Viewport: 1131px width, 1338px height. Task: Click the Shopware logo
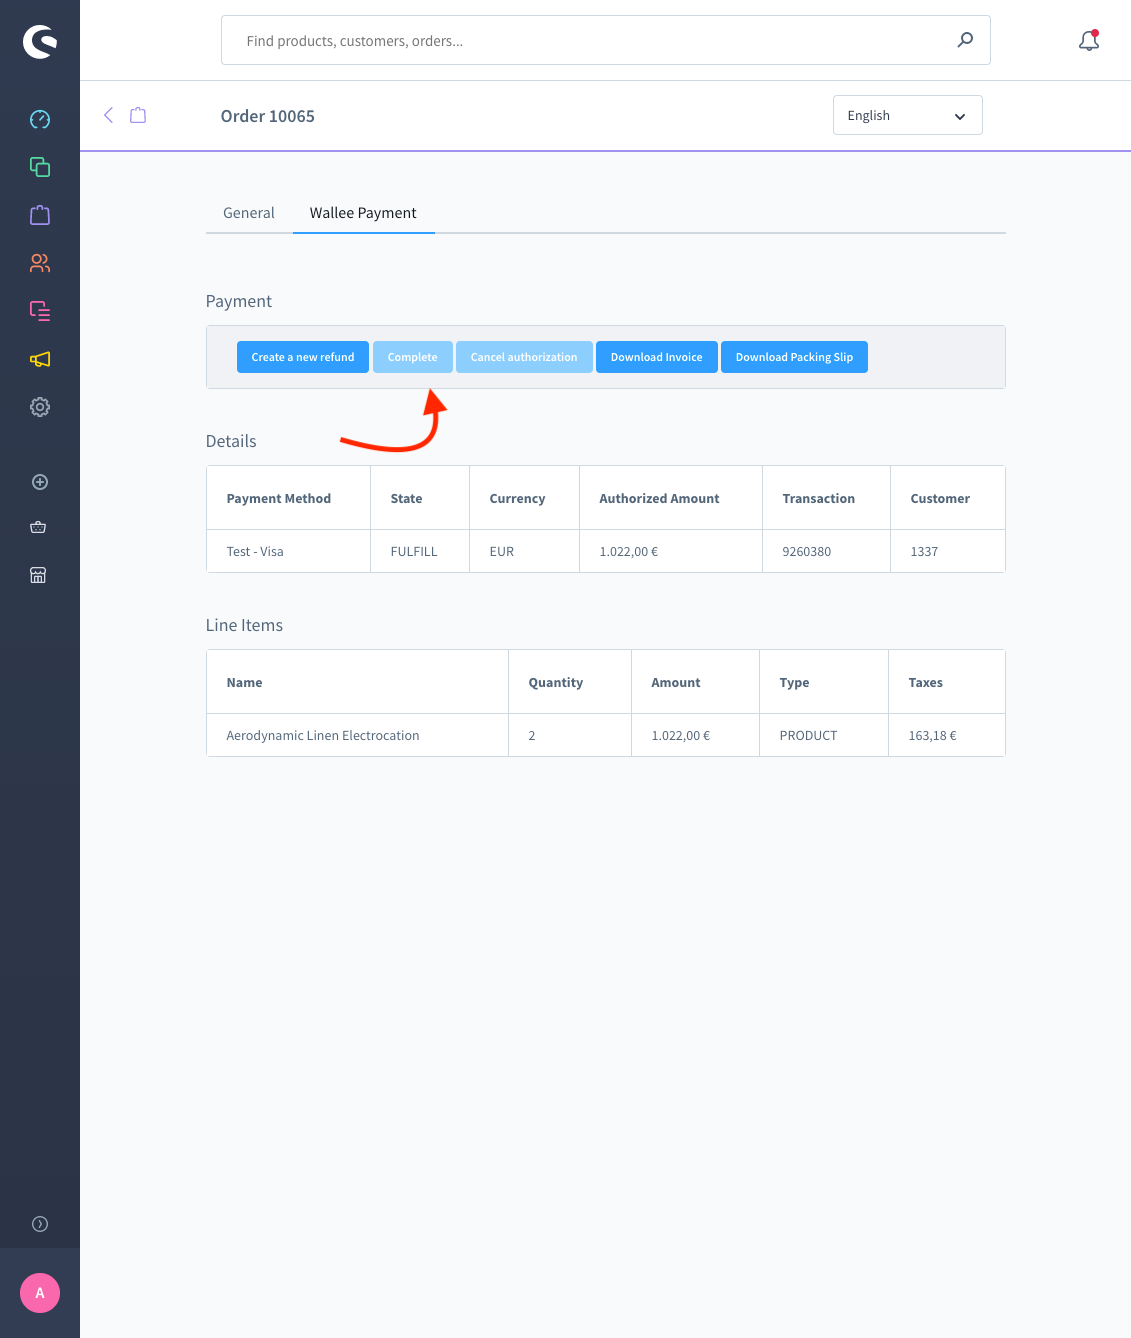point(40,41)
